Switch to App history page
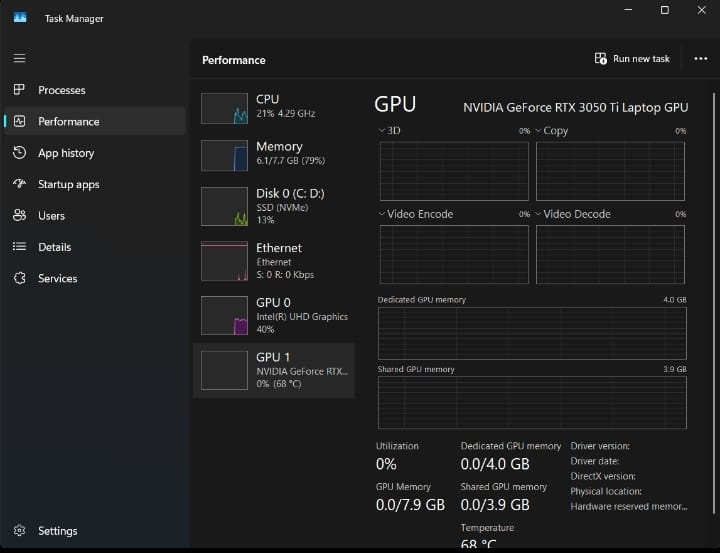This screenshot has height=553, width=720. 95,152
